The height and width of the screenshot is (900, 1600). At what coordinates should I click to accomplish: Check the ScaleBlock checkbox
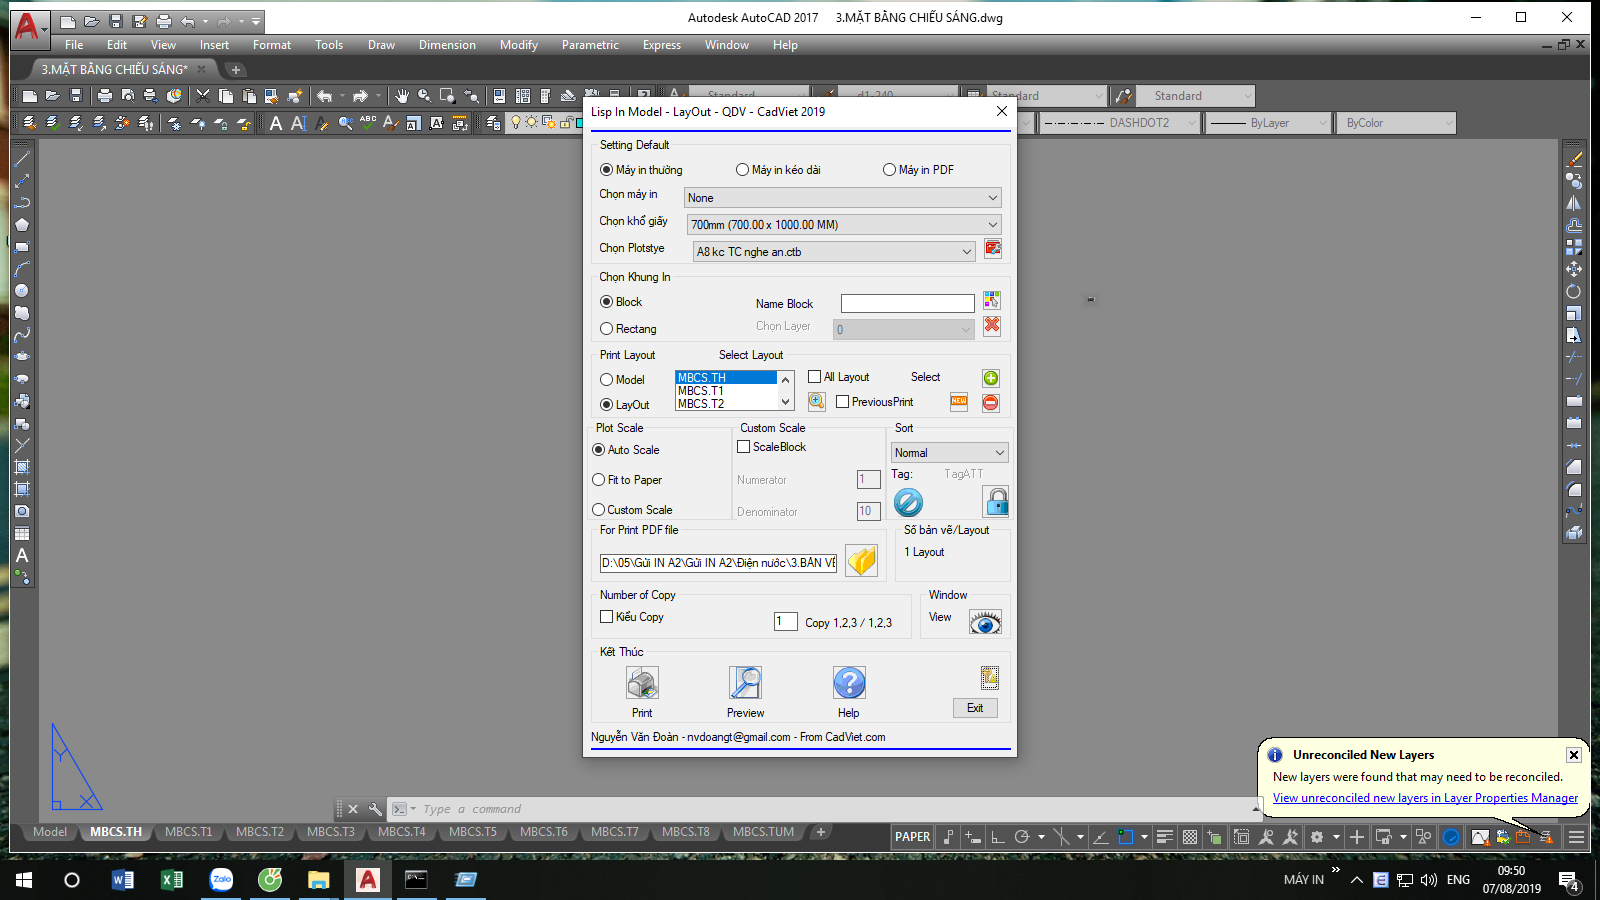744,447
